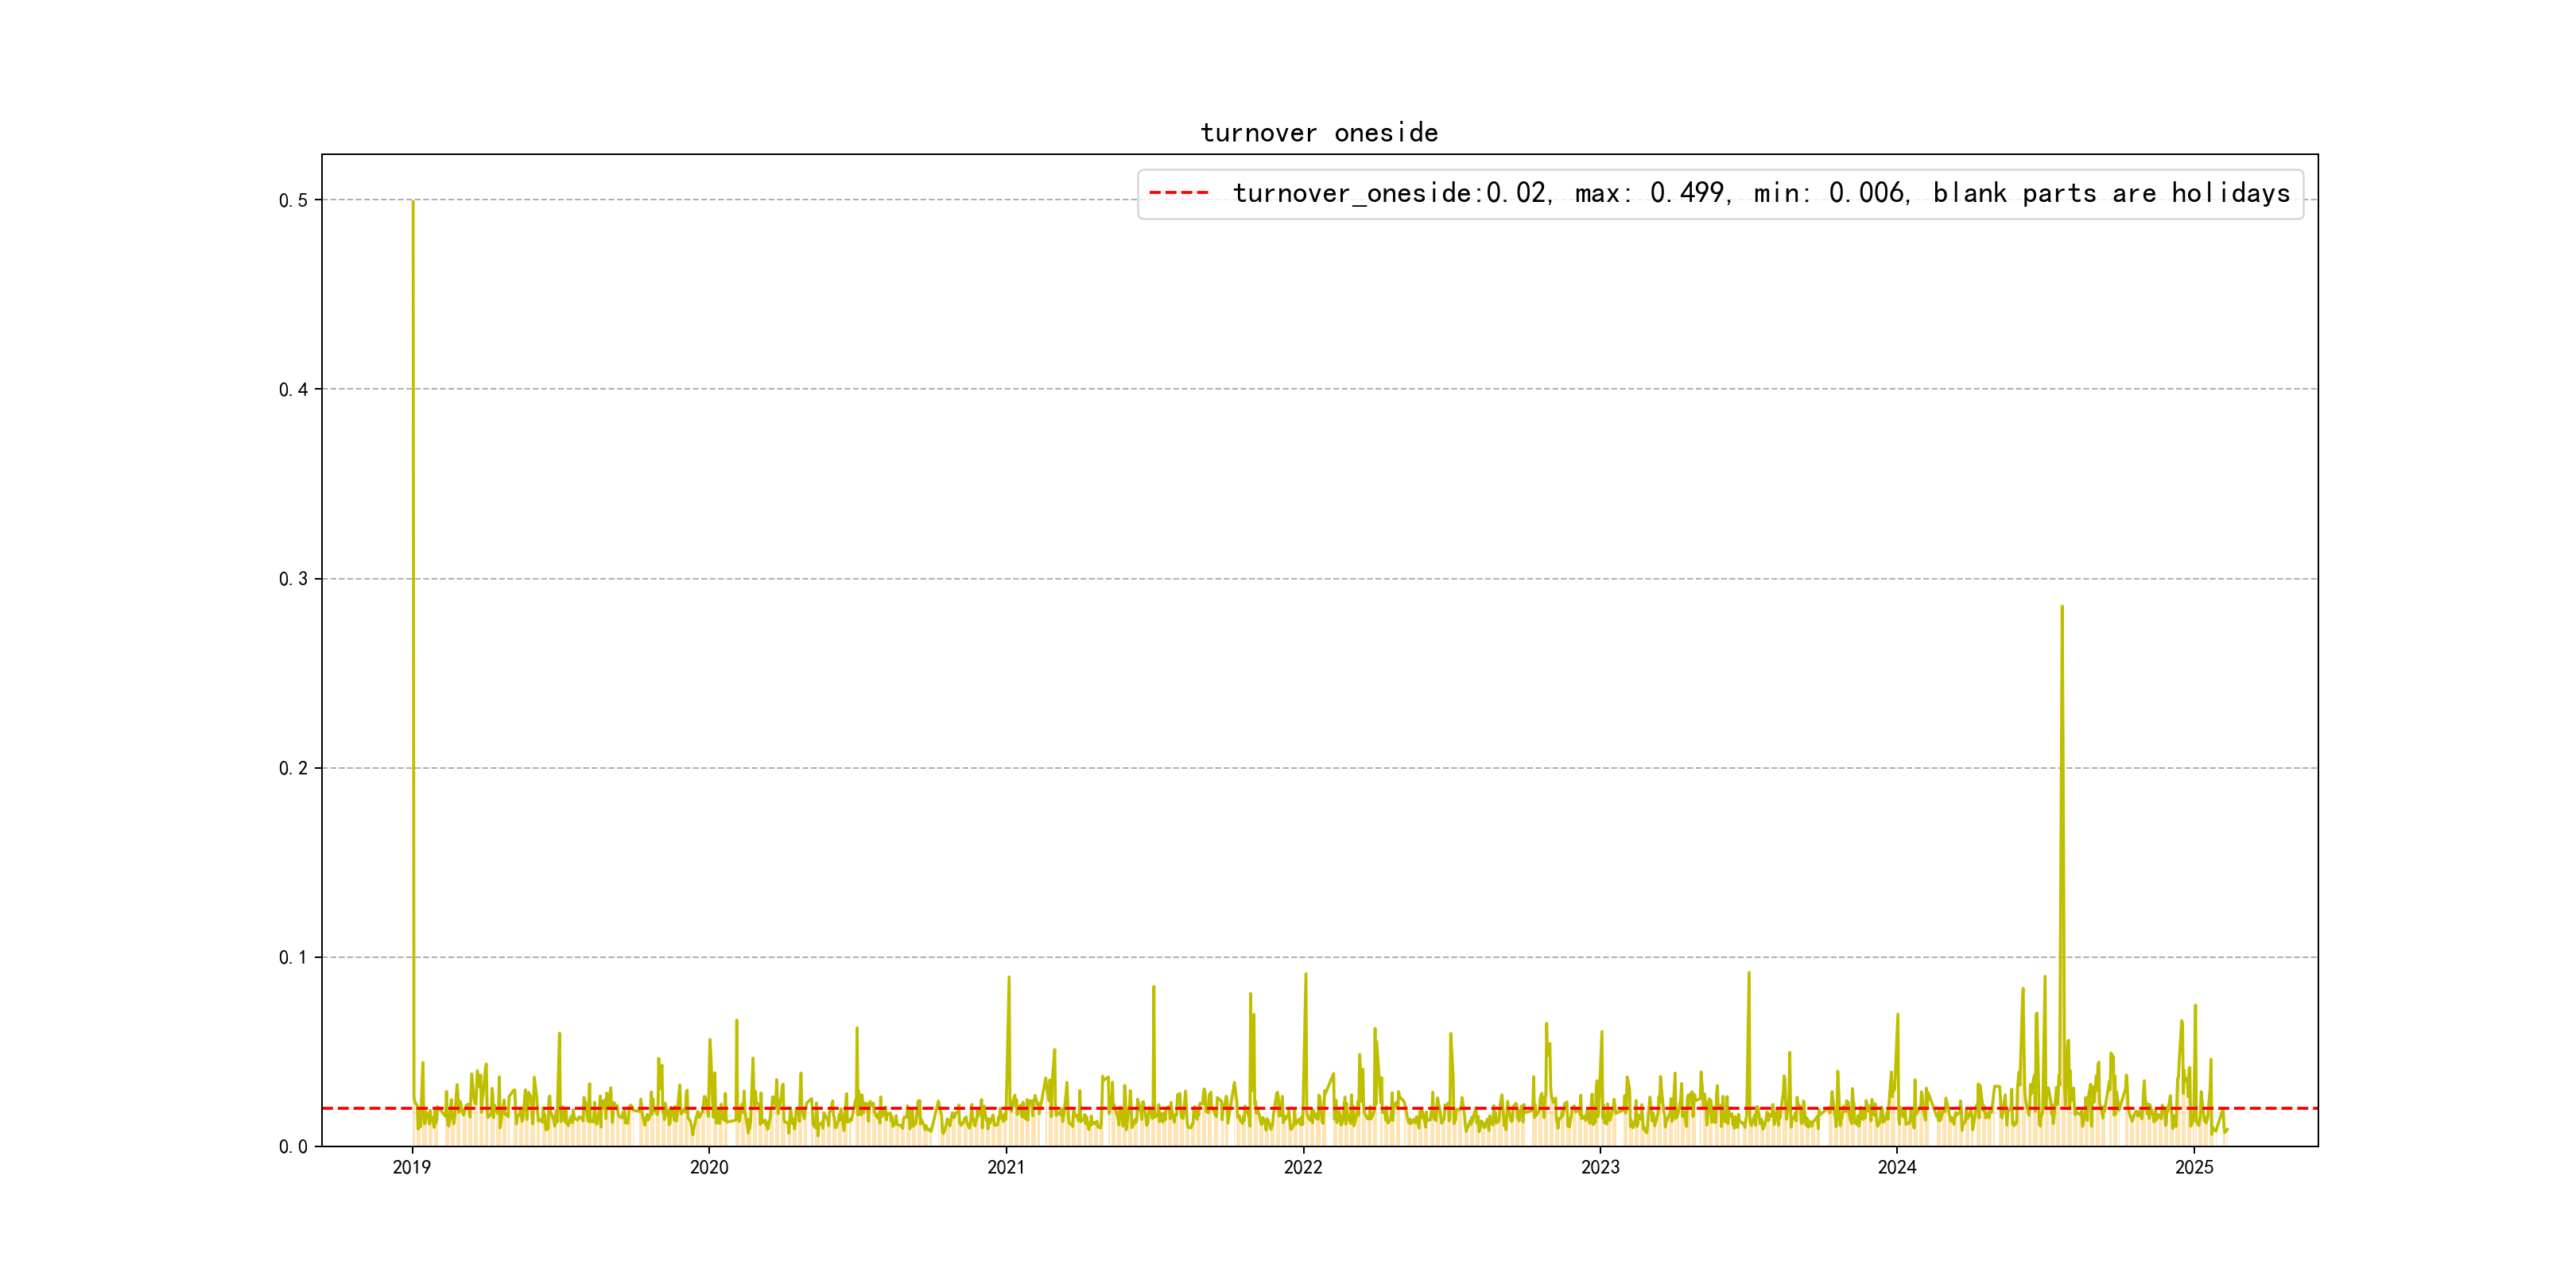Select the 2025 x-axis tick label
This screenshot has width=2576, height=1288.
(2195, 1167)
